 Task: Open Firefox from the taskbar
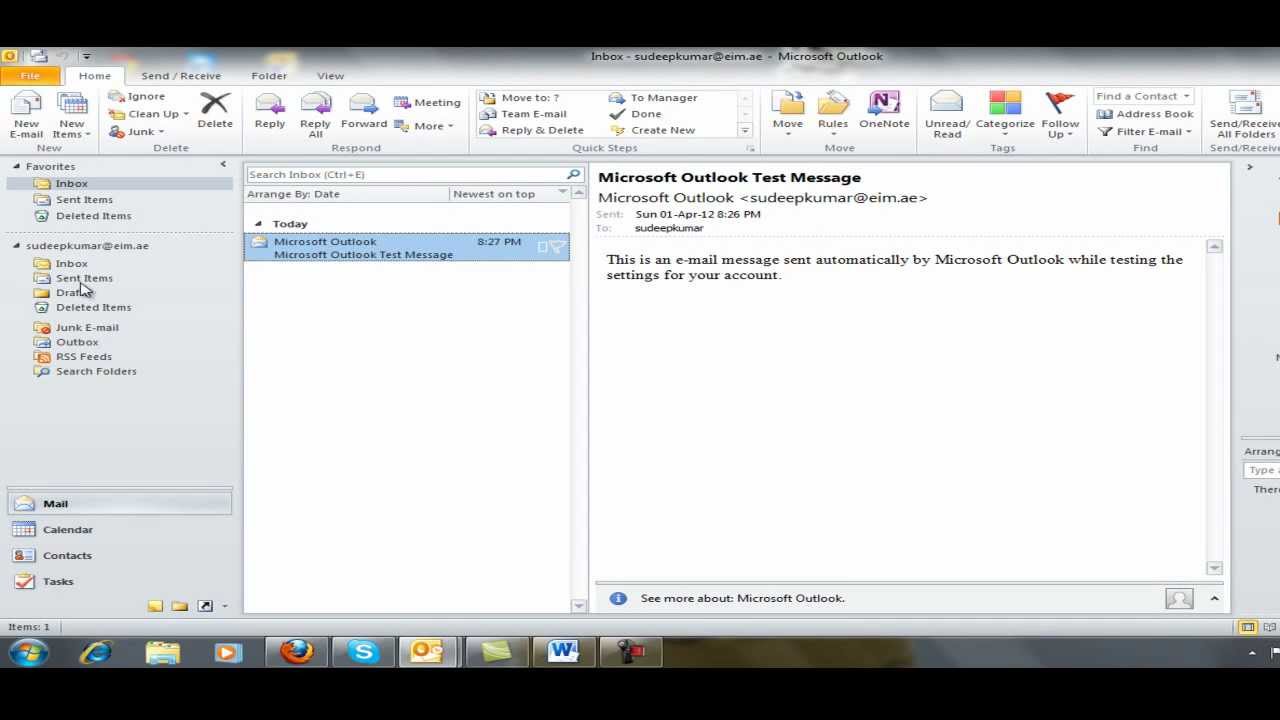tap(296, 653)
